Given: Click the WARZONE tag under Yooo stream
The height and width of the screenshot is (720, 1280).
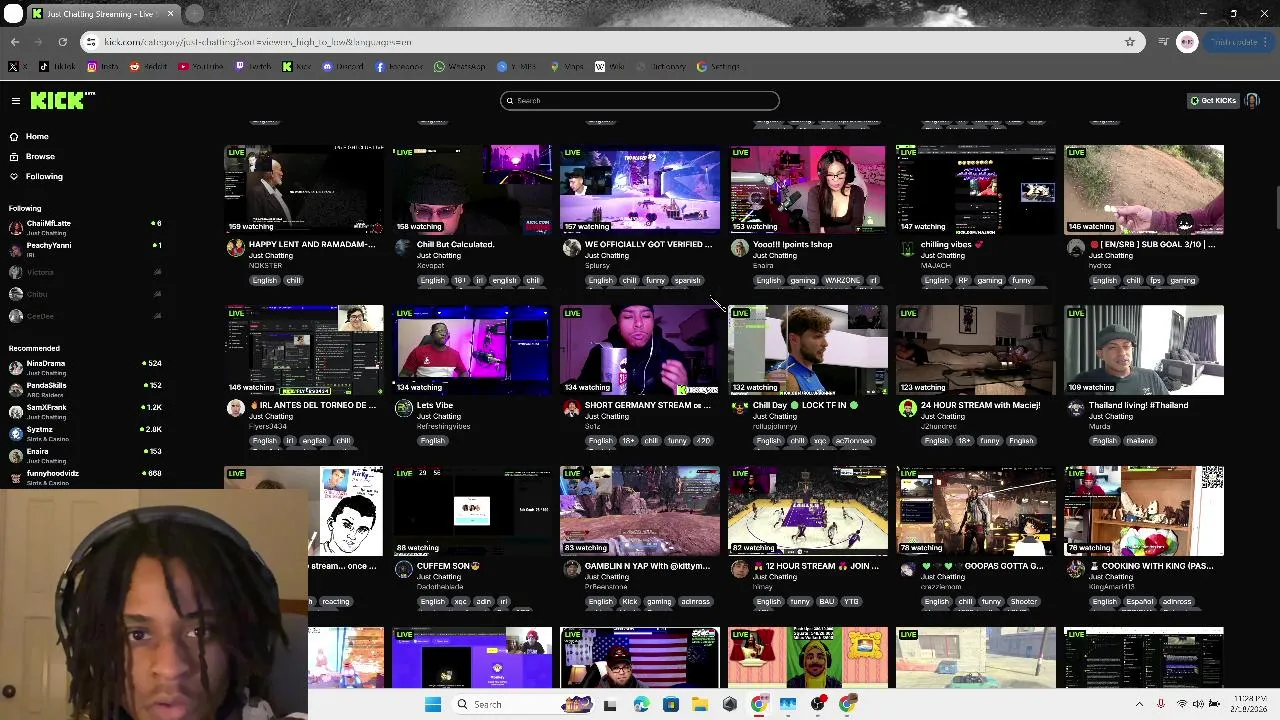Looking at the screenshot, I should click(842, 280).
